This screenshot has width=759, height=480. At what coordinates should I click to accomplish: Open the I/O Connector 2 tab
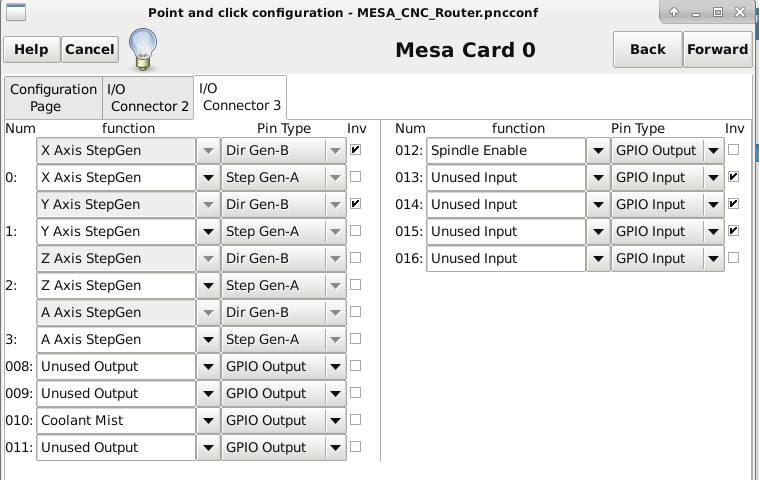[x=147, y=98]
